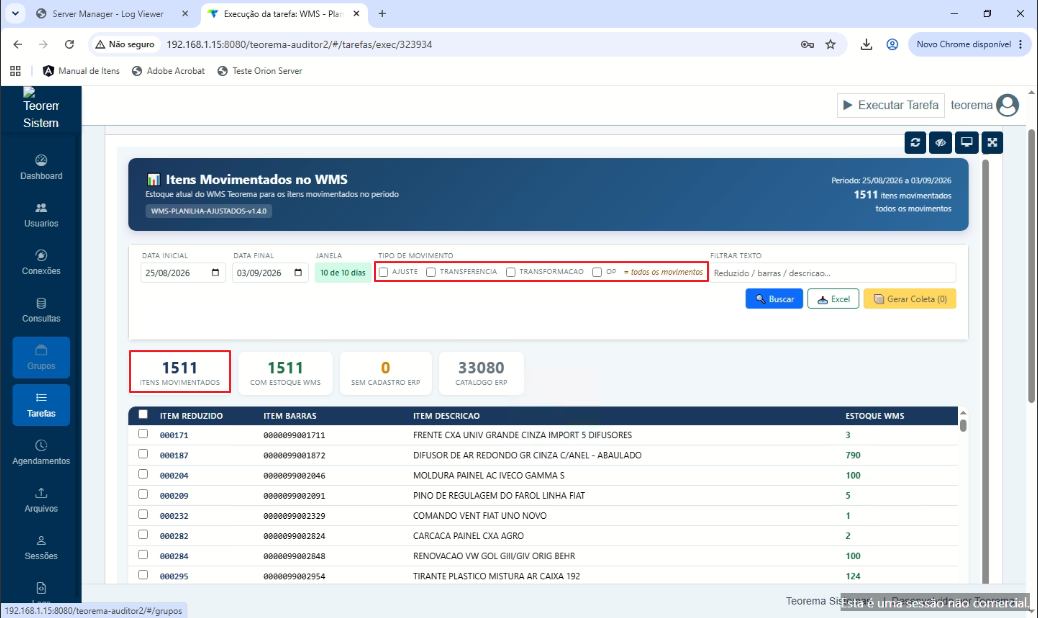Reload the browser page
The image size is (1038, 618).
(69, 44)
